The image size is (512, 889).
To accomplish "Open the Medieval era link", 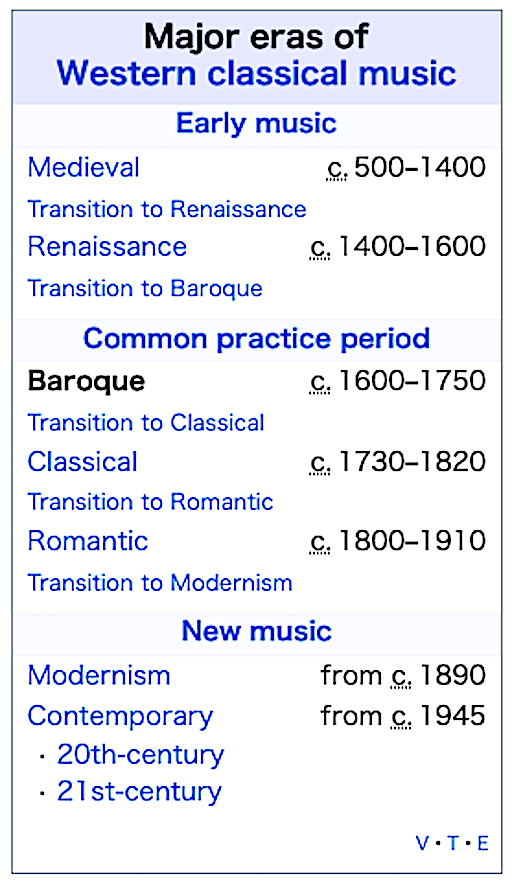I will [83, 168].
